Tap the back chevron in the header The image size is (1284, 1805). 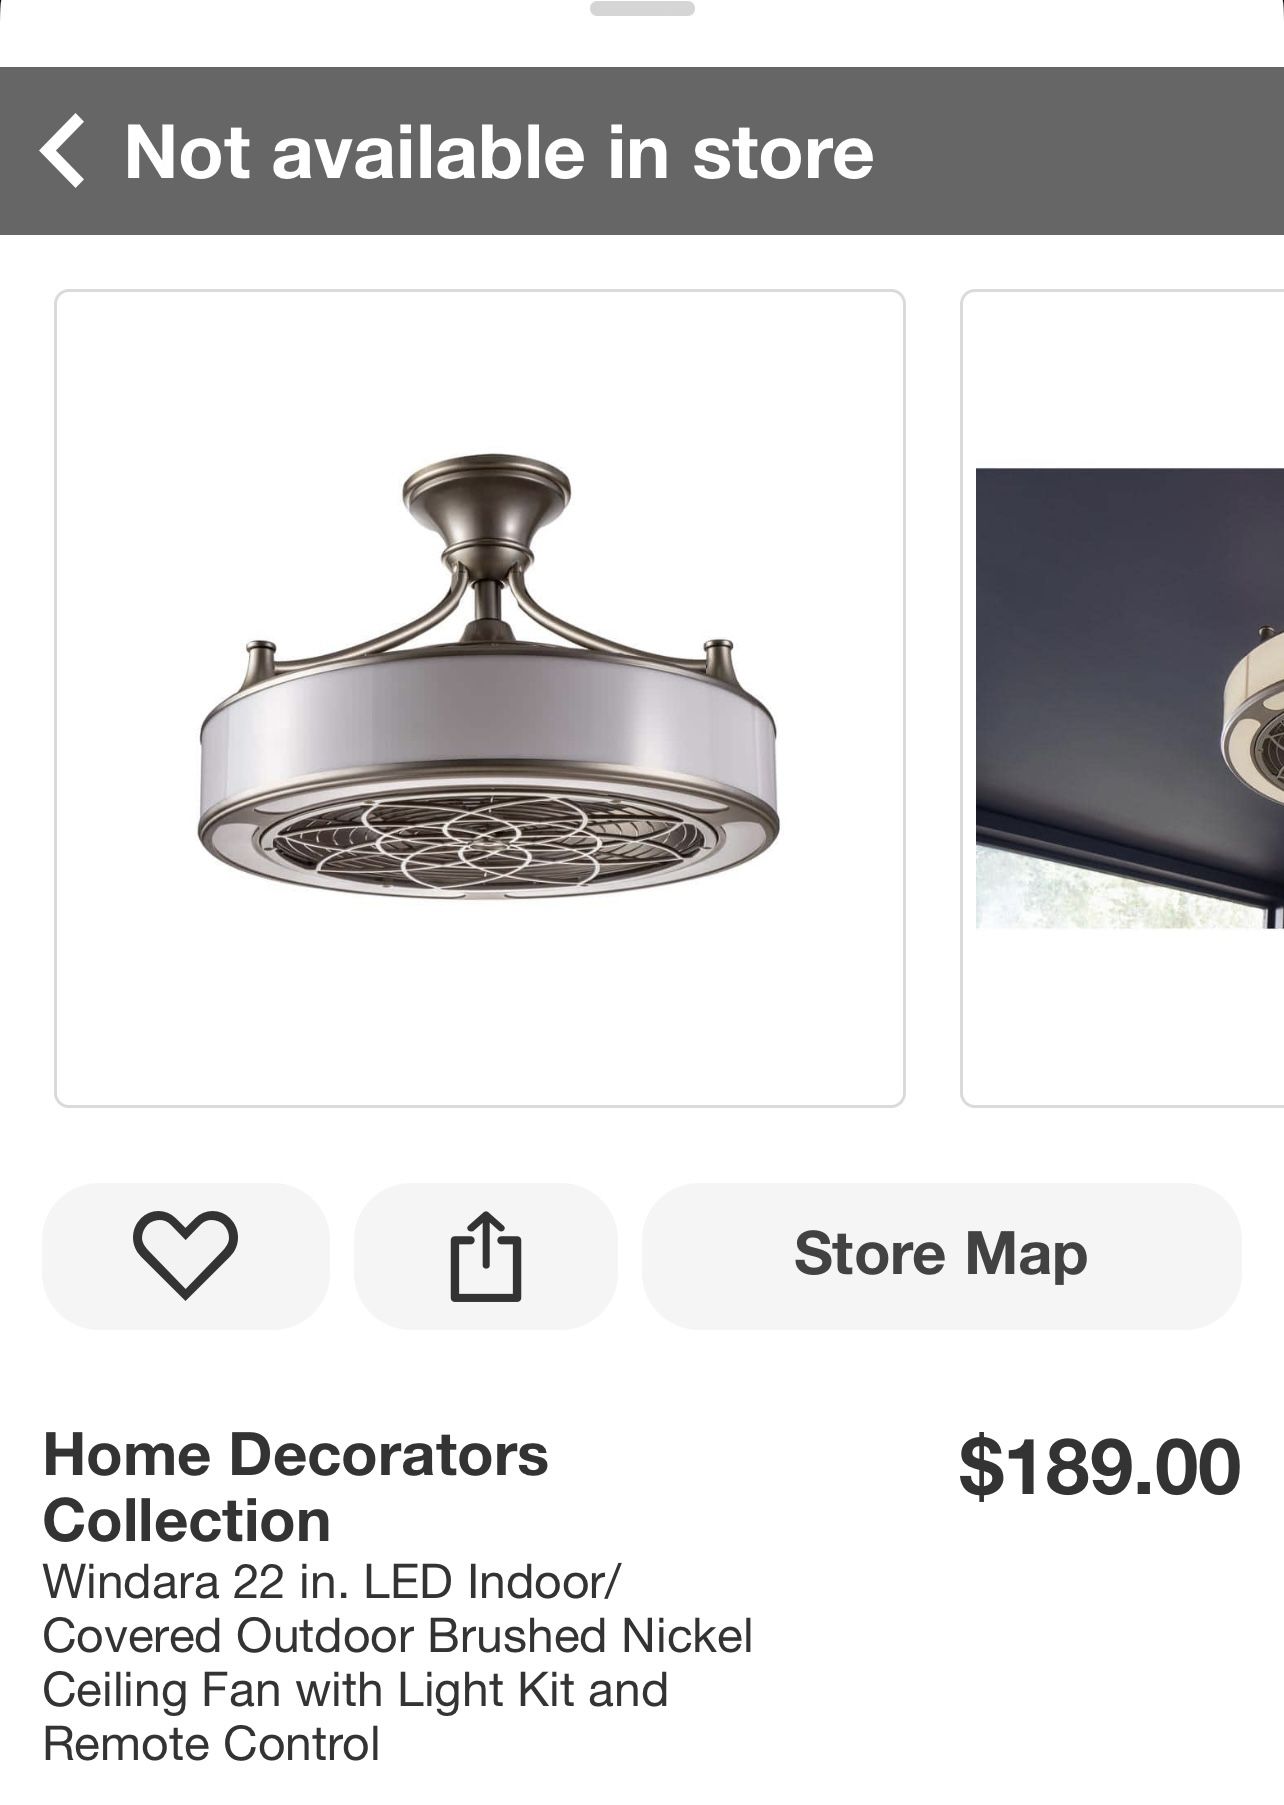[62, 151]
